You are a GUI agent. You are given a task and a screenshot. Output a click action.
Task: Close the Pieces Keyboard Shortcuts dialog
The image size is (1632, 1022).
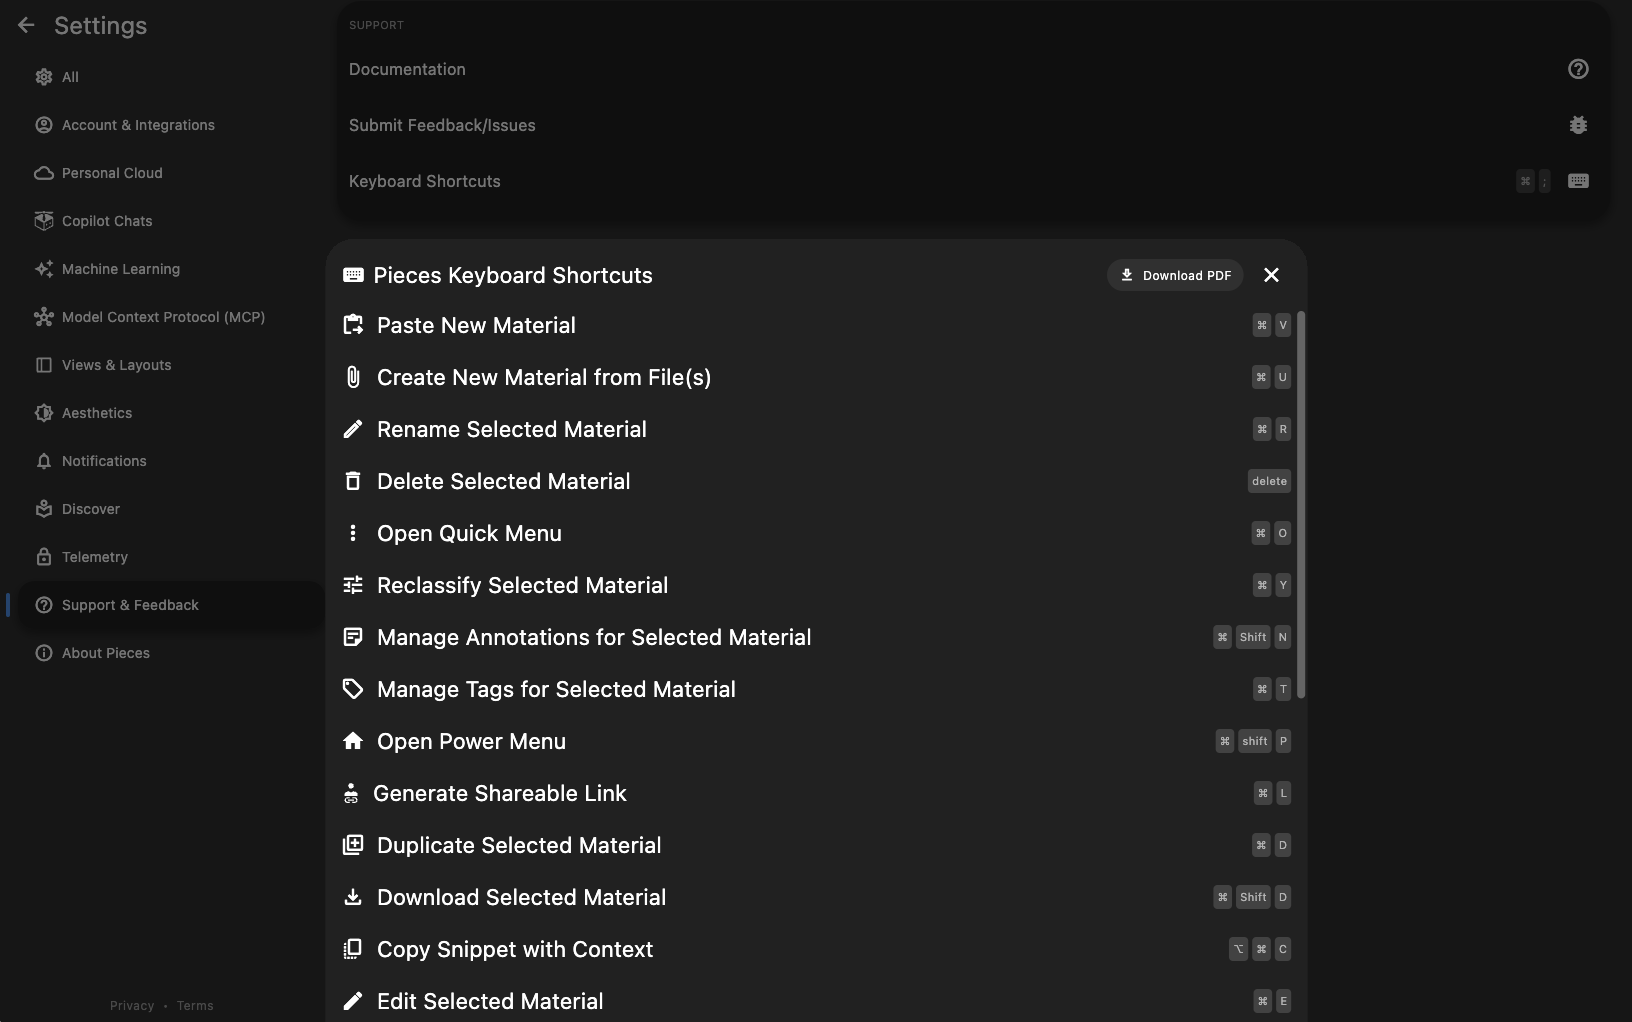tap(1271, 275)
